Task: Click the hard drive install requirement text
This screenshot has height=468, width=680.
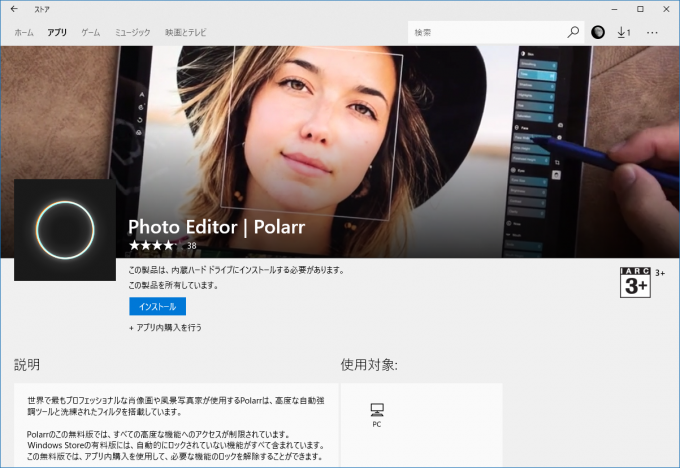Action: click(x=236, y=270)
